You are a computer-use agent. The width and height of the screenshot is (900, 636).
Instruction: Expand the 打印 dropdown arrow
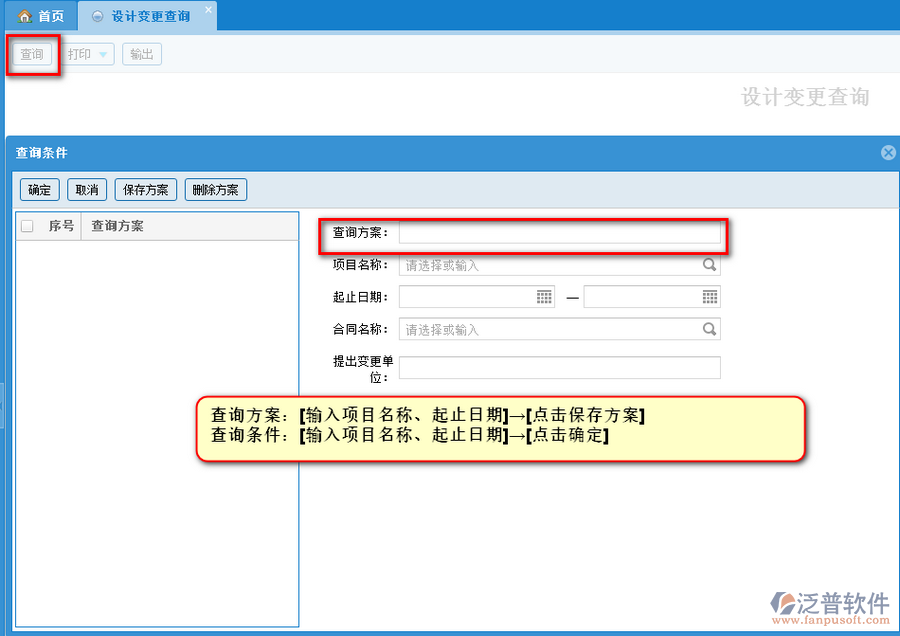coord(103,55)
